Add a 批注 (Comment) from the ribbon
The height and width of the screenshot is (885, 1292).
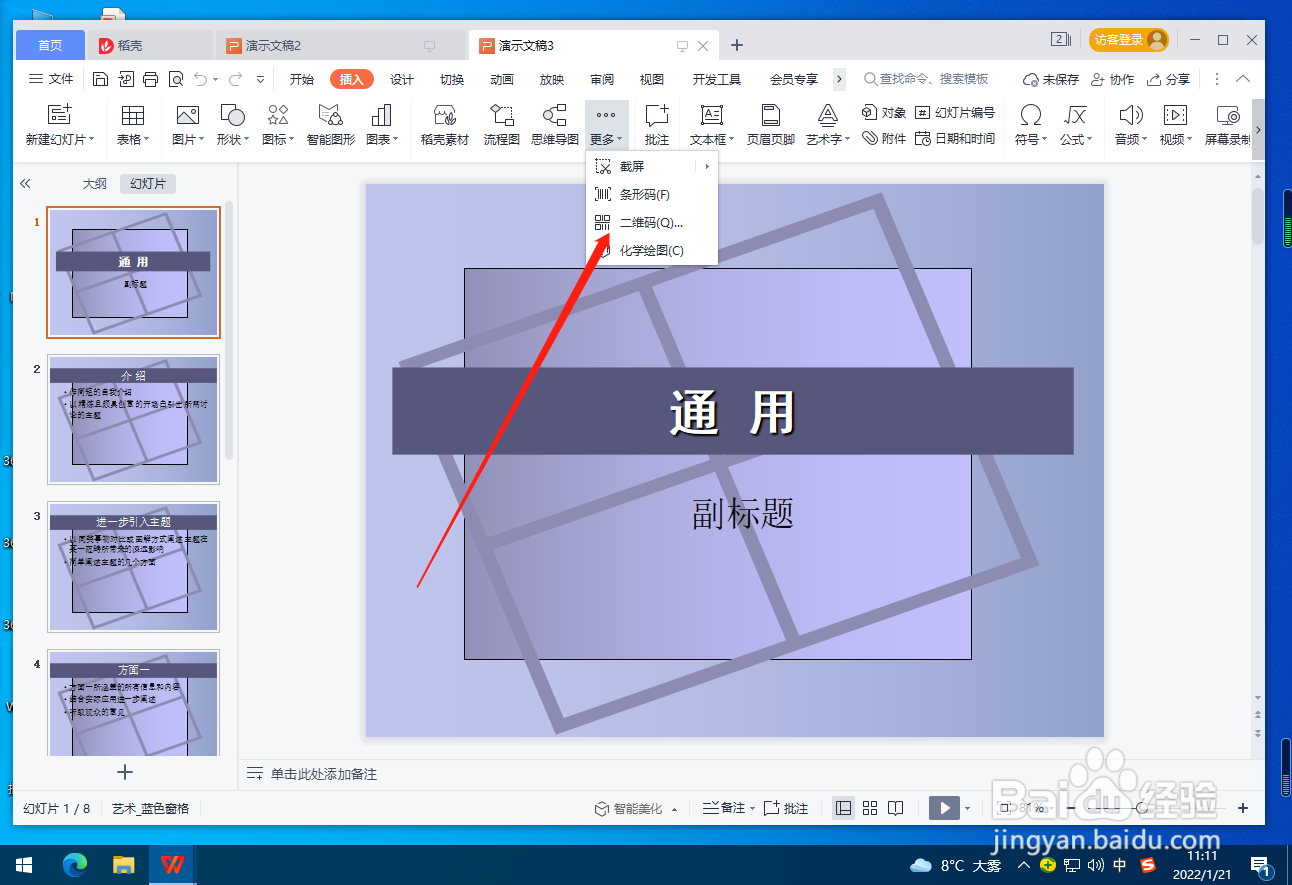click(657, 126)
